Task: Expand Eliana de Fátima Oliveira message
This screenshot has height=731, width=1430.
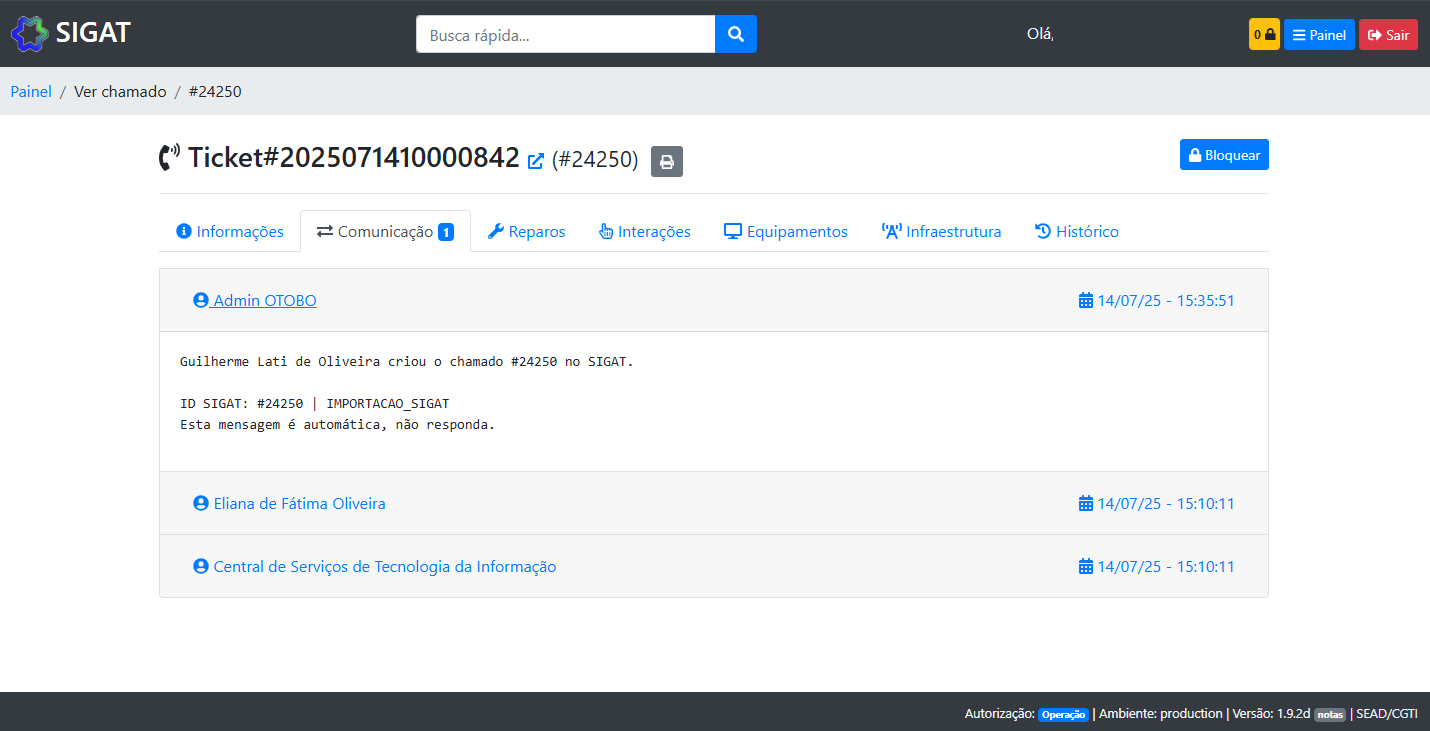Action: coord(299,503)
